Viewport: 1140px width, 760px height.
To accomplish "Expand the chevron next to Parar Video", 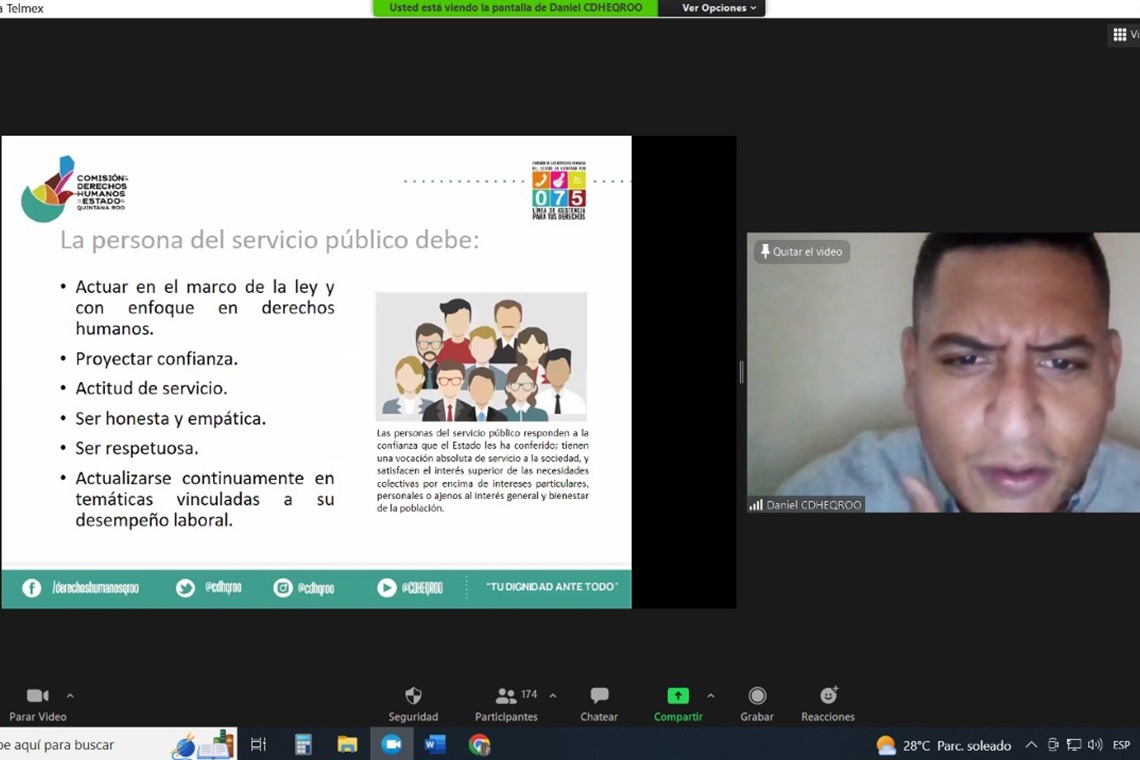I will [70, 695].
